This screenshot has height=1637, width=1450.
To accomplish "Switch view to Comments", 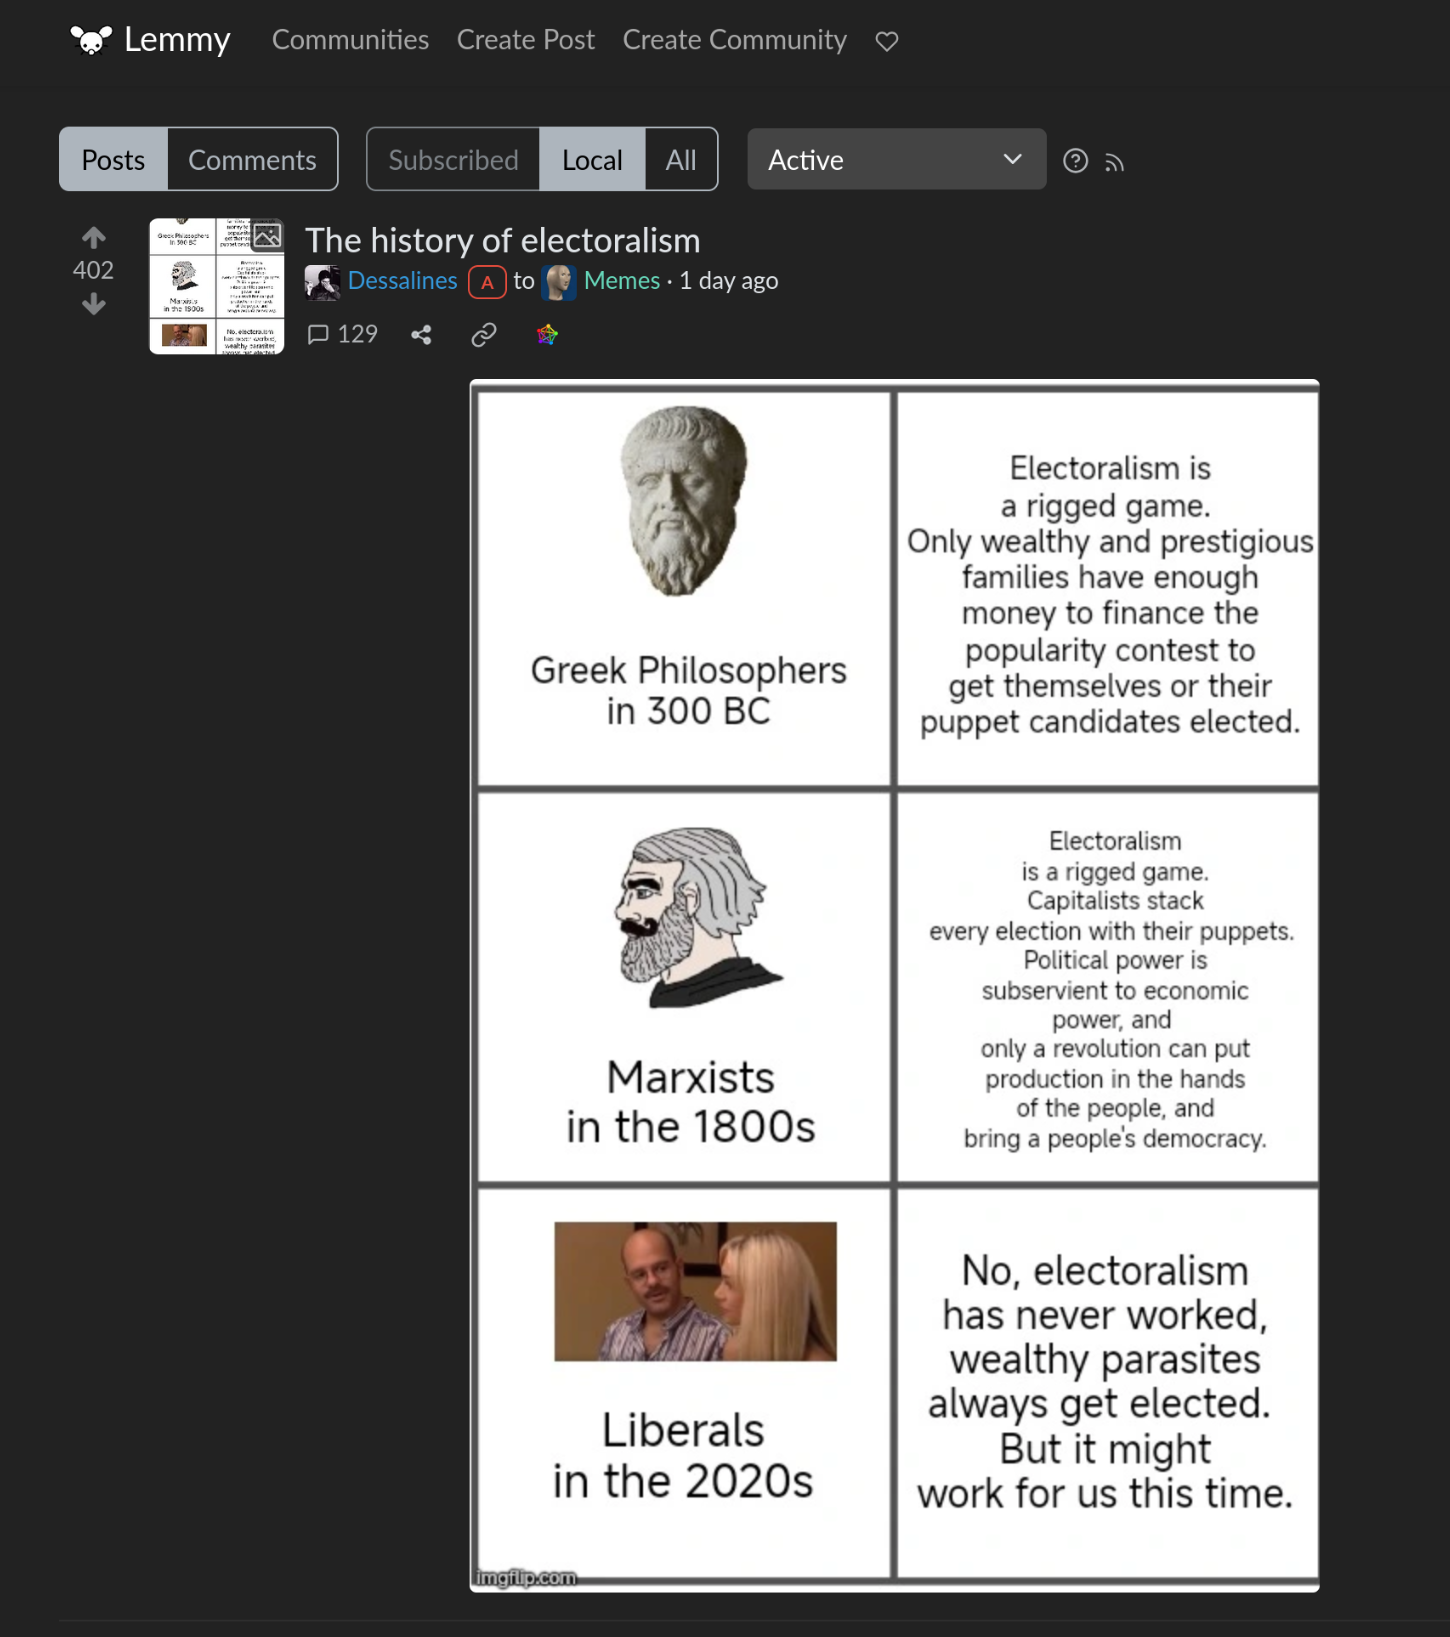I will point(252,160).
